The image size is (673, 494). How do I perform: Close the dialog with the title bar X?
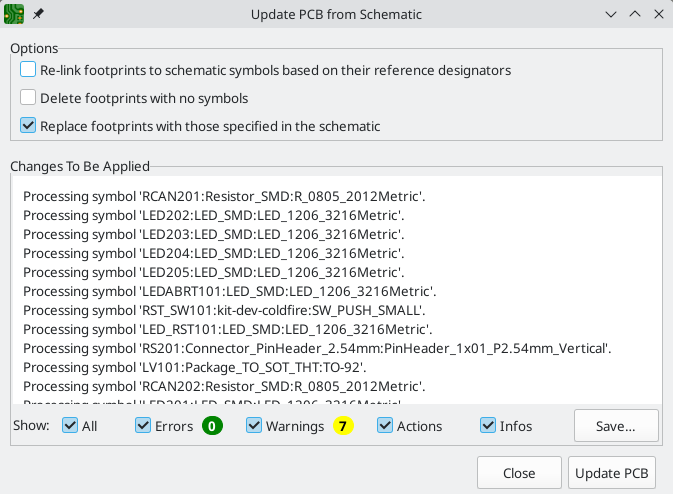(658, 15)
